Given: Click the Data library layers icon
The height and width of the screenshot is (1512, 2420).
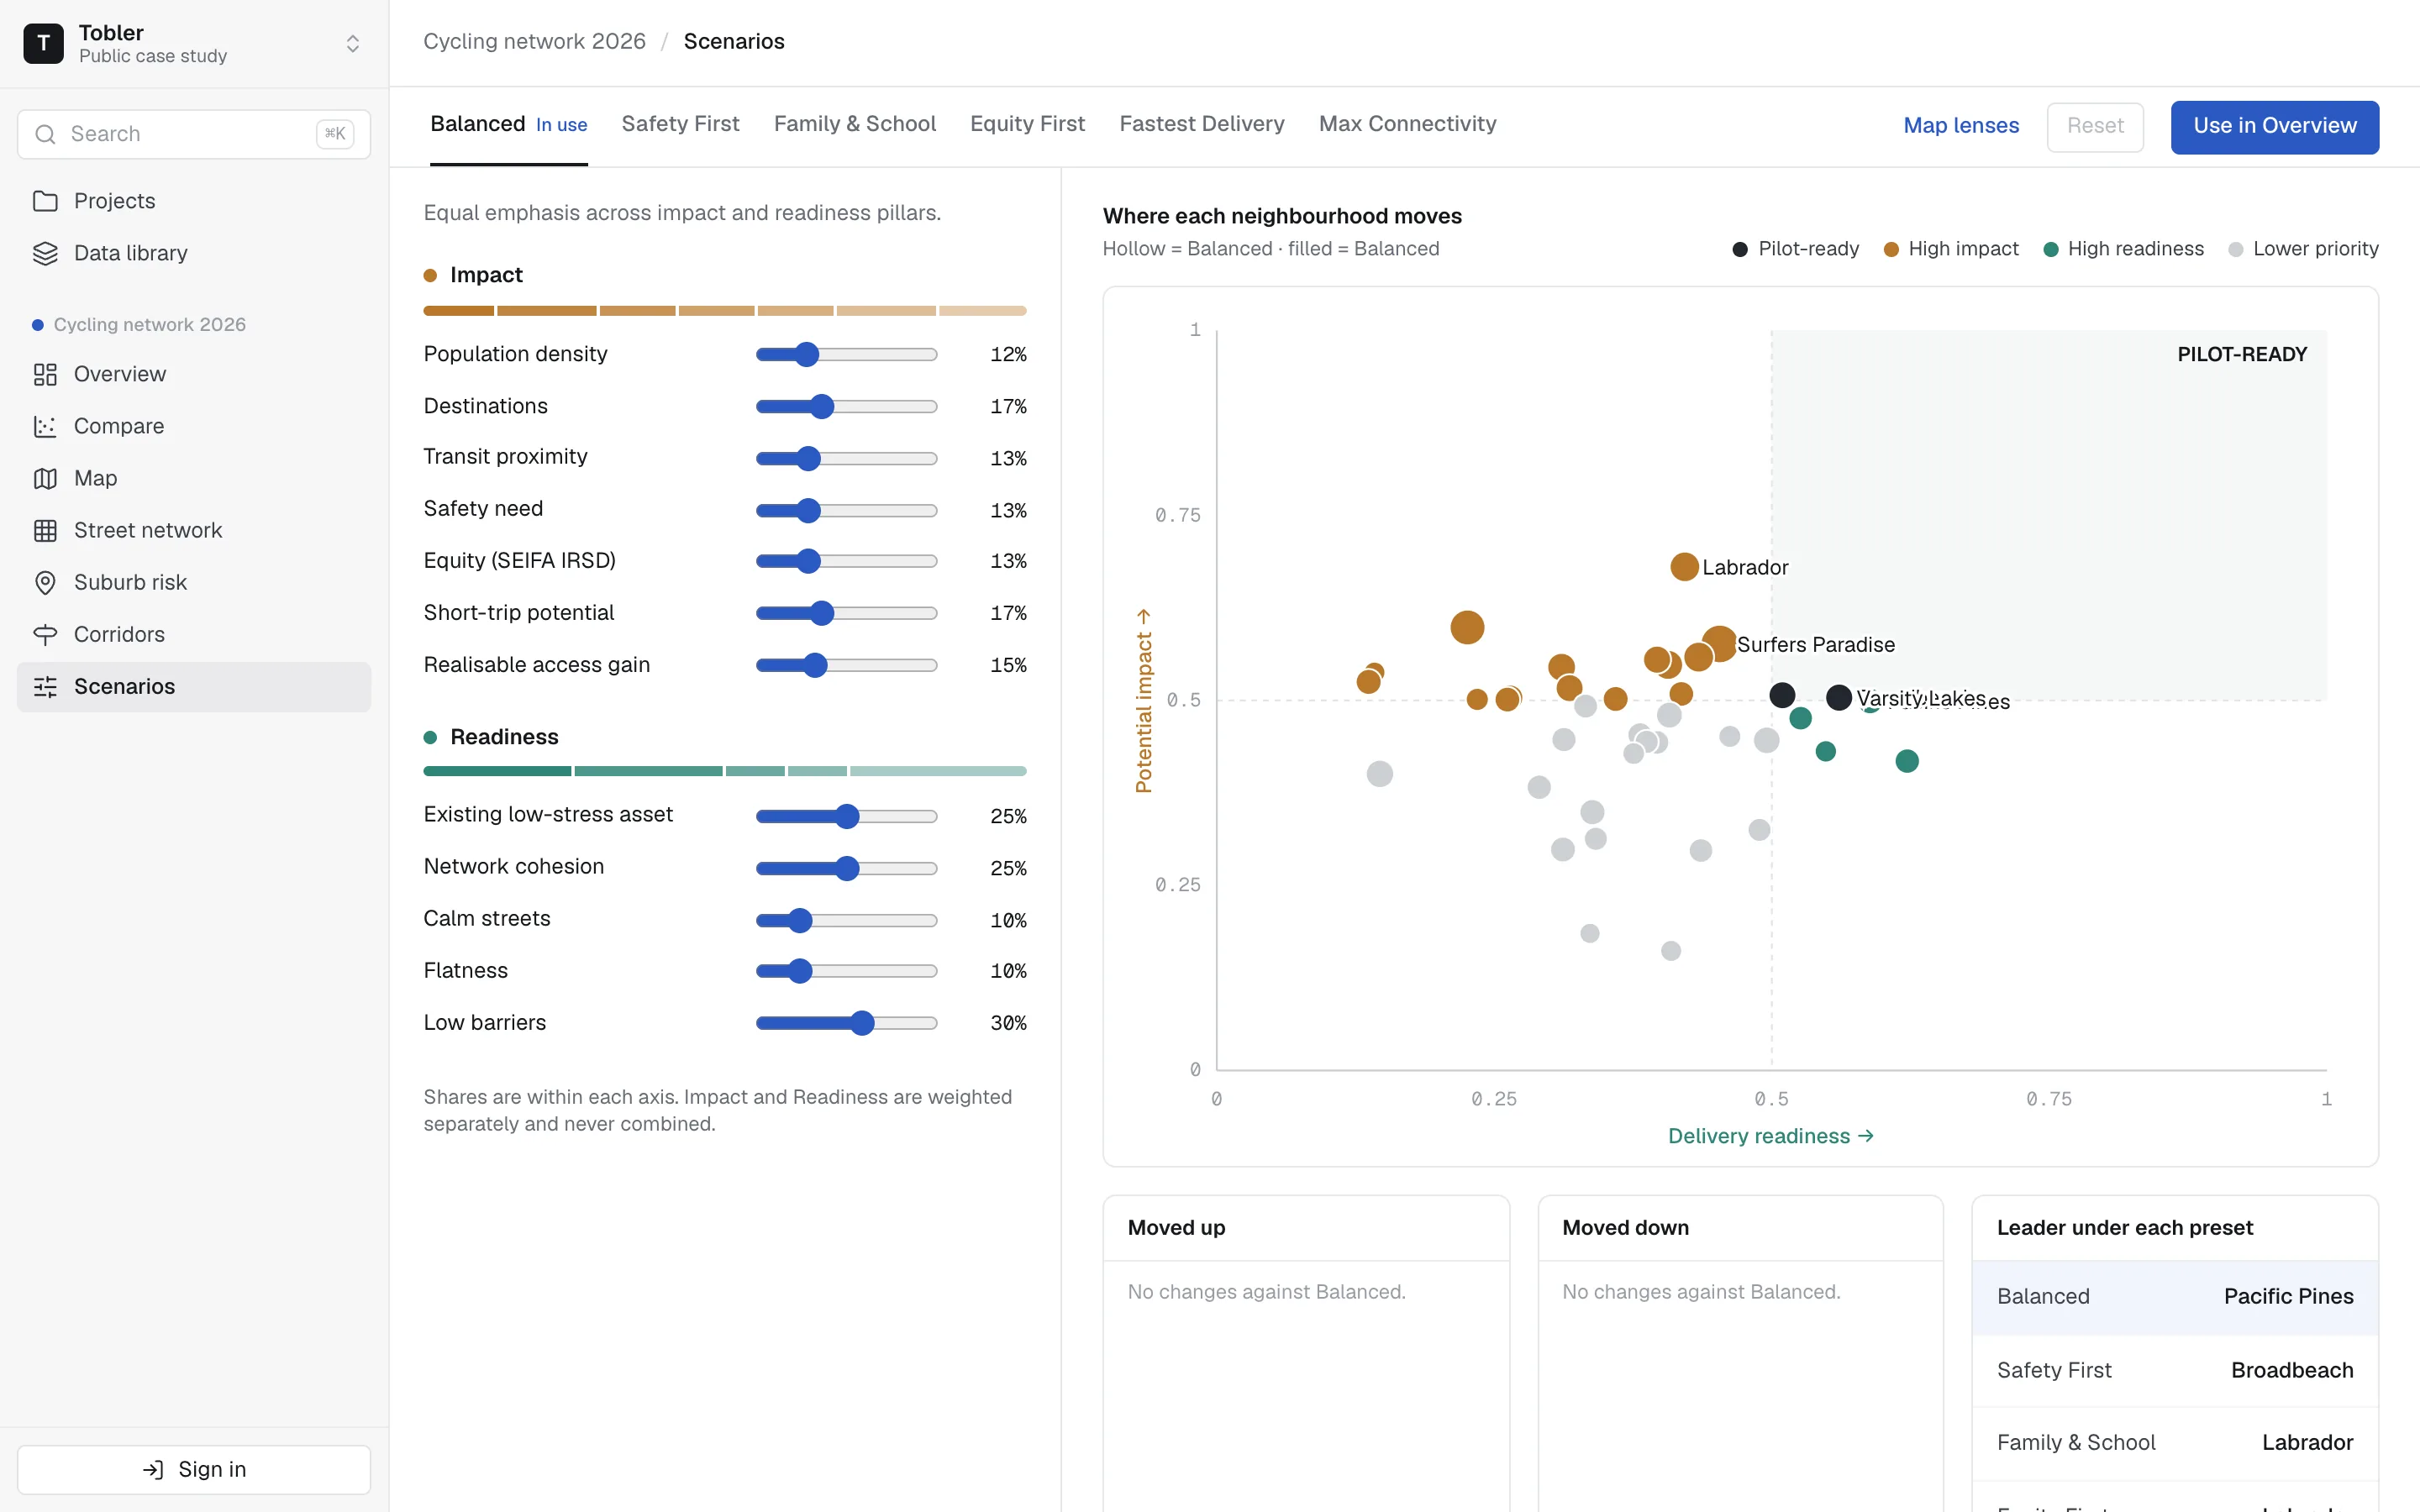Looking at the screenshot, I should click(x=45, y=253).
